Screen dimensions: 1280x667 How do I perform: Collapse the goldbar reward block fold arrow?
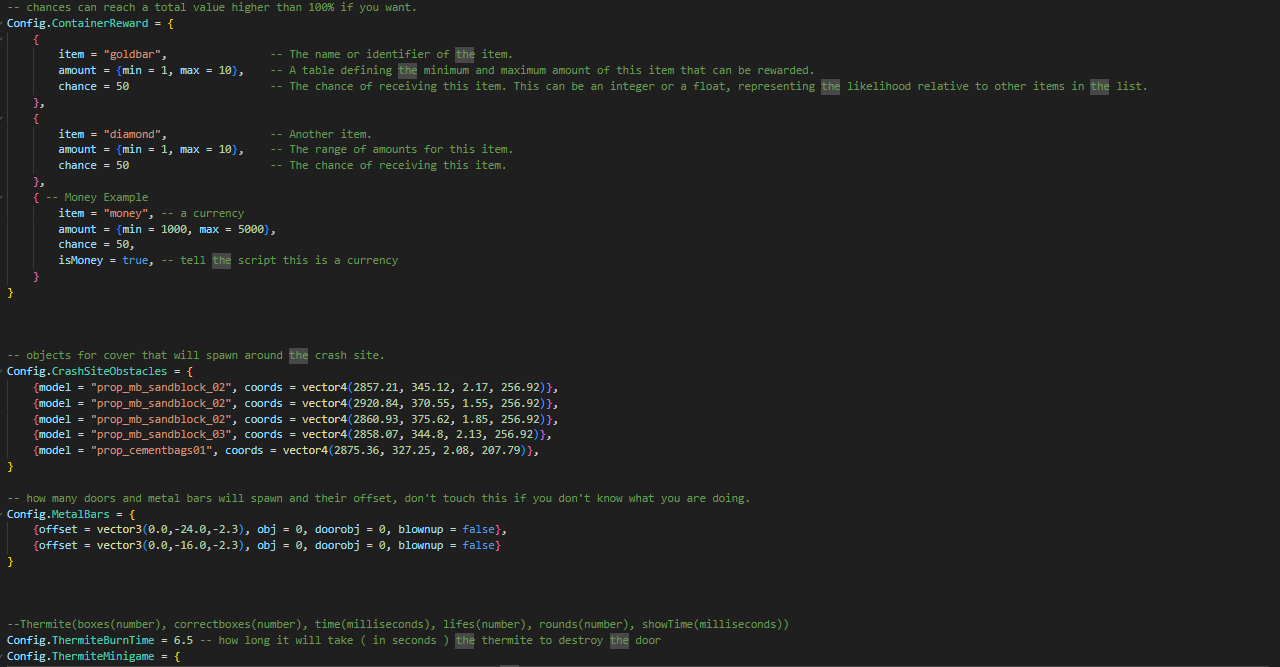(x=3, y=39)
